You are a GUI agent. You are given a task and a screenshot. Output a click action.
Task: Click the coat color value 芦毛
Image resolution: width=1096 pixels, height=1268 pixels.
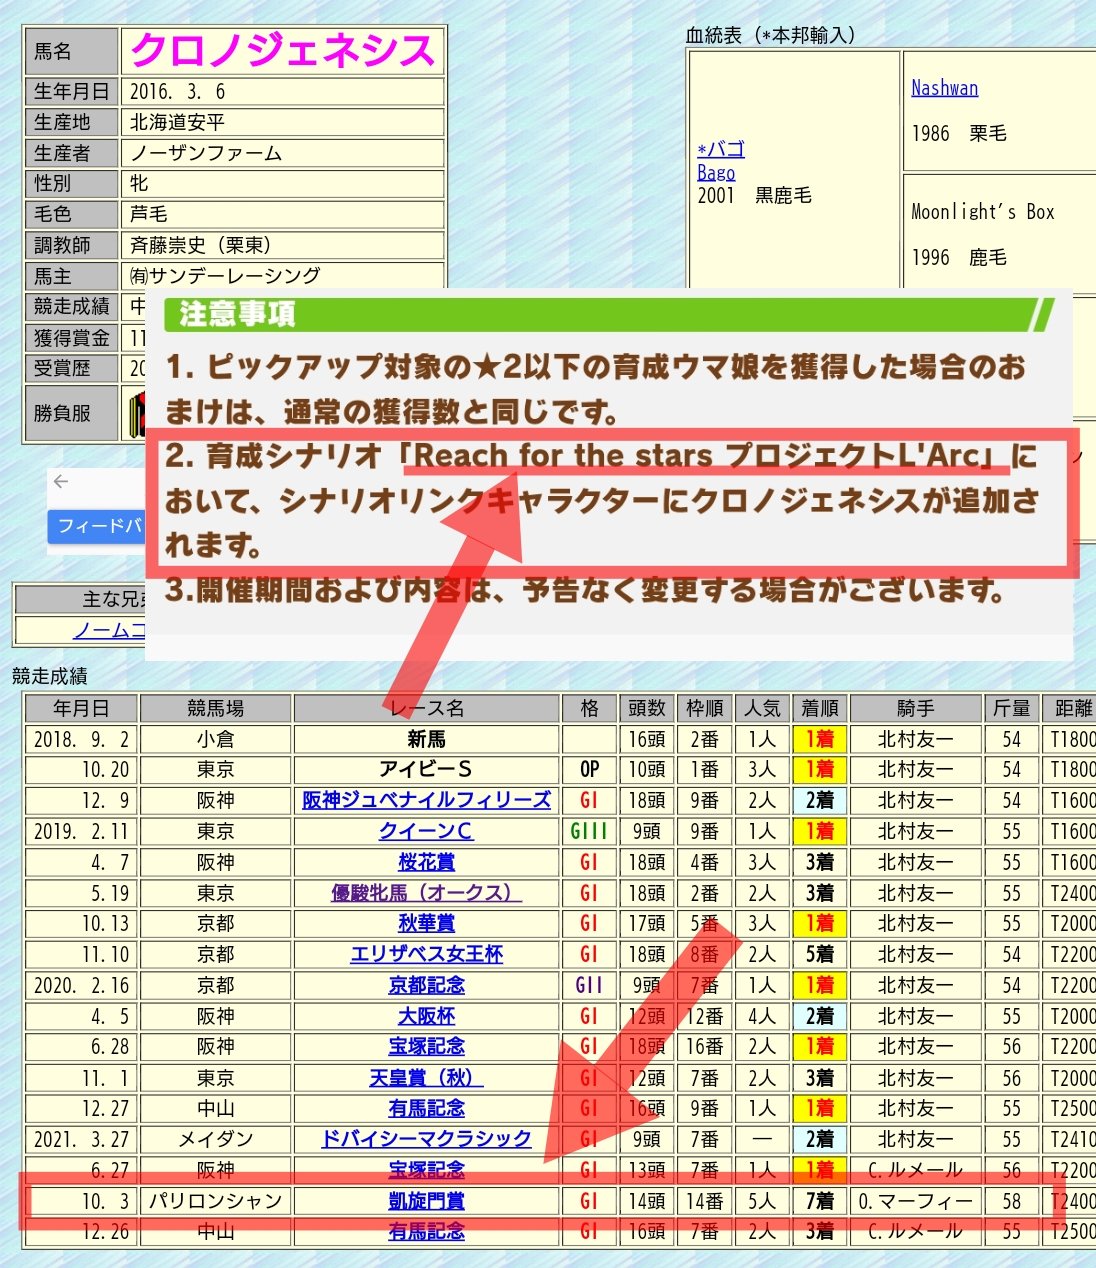(149, 214)
